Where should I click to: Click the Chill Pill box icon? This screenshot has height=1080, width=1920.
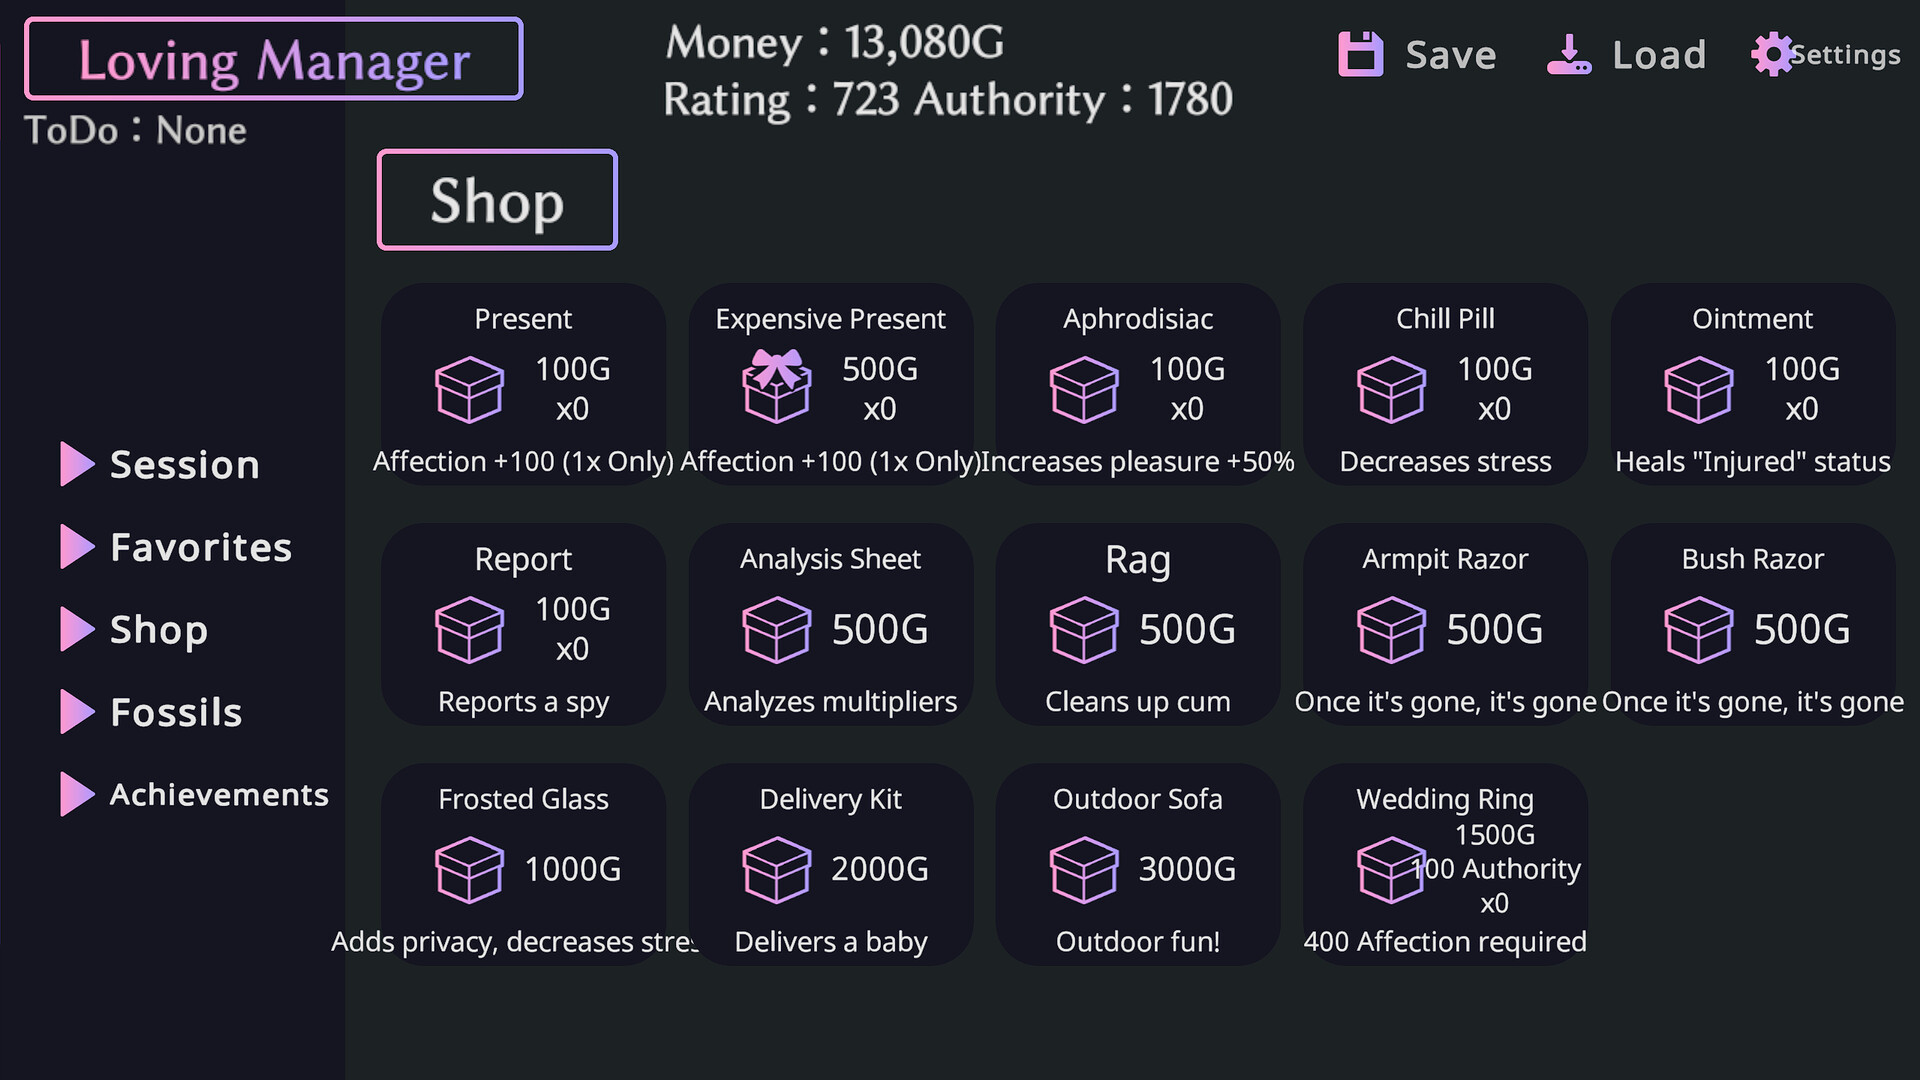pos(1391,389)
